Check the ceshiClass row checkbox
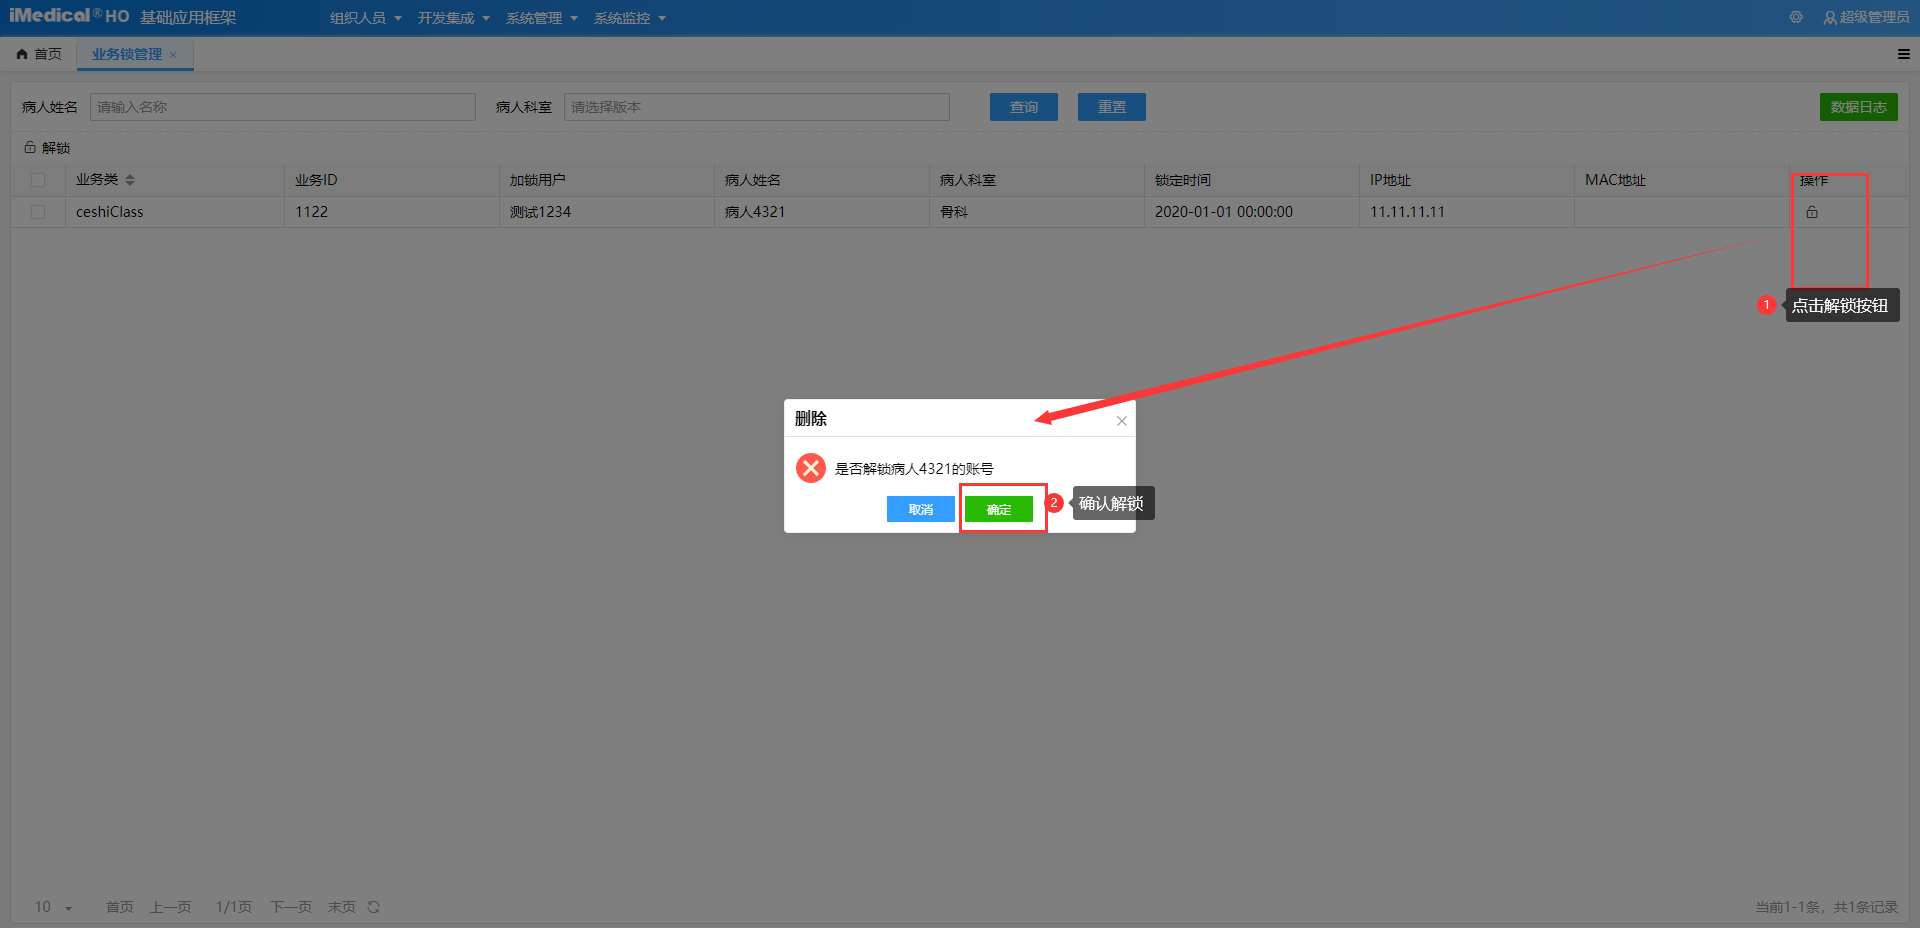 pyautogui.click(x=38, y=212)
